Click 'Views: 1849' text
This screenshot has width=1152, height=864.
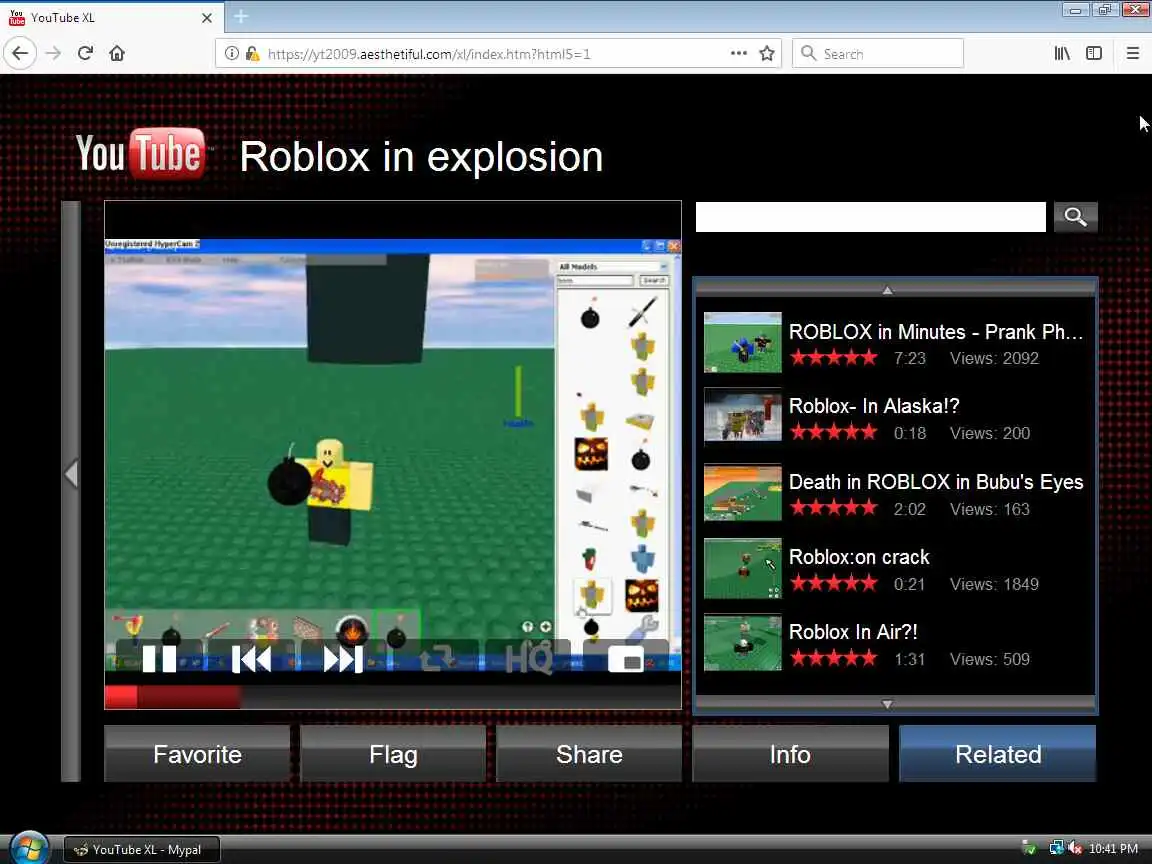click(994, 584)
